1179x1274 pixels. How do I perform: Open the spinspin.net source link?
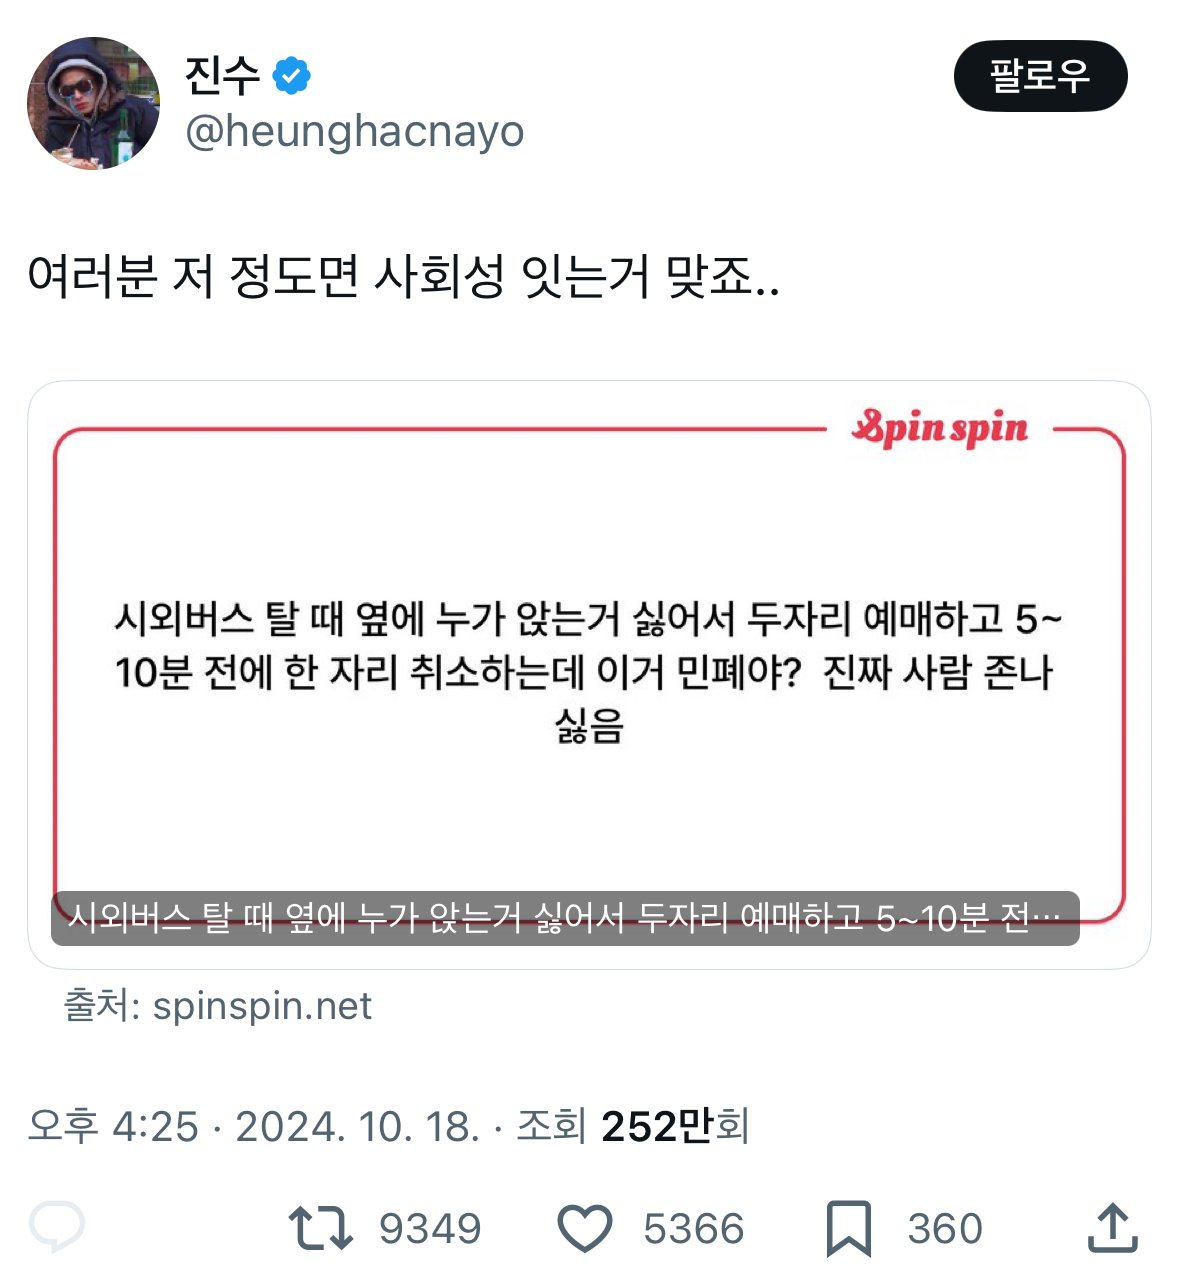(261, 1005)
